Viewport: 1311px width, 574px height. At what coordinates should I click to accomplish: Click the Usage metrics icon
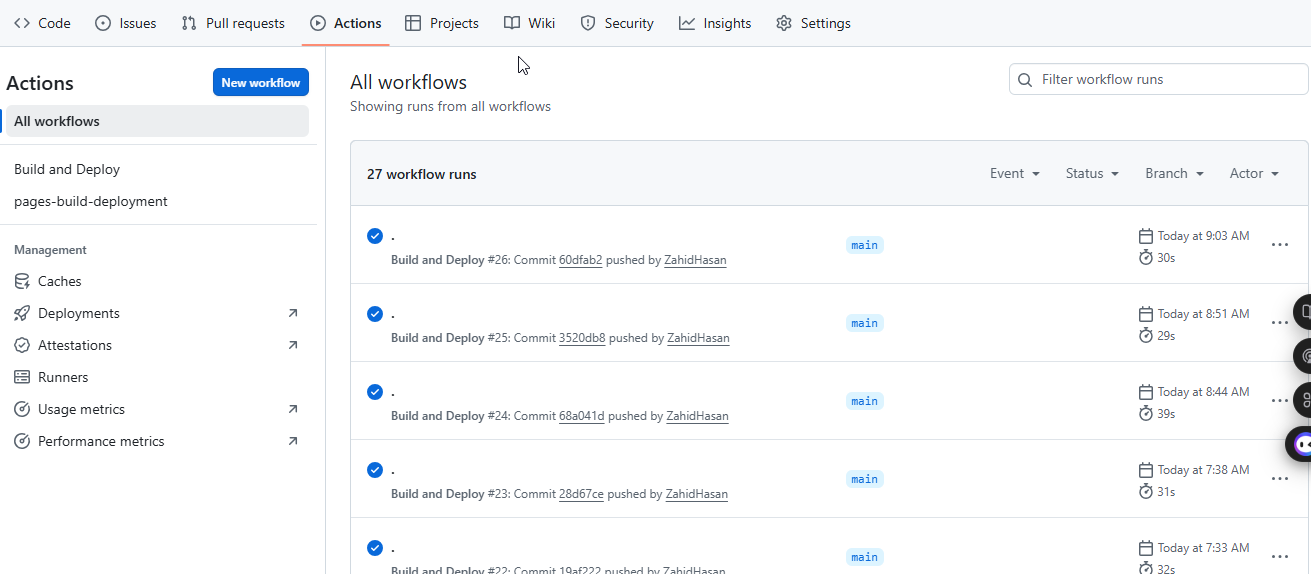click(22, 409)
